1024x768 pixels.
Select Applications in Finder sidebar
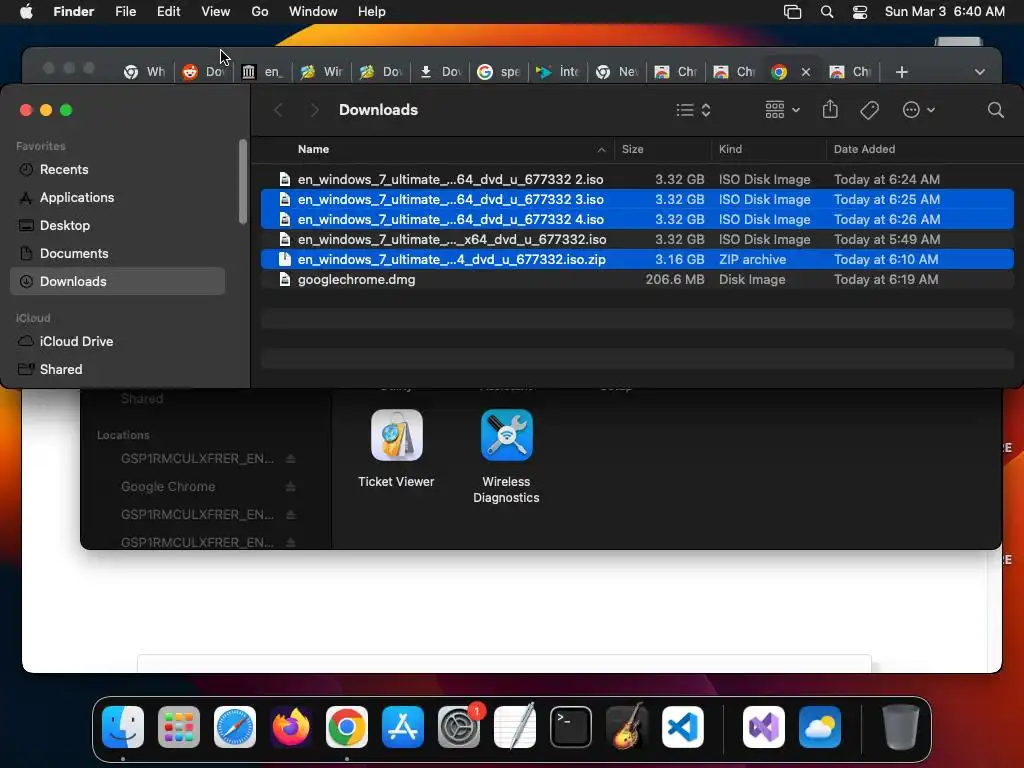118,198
